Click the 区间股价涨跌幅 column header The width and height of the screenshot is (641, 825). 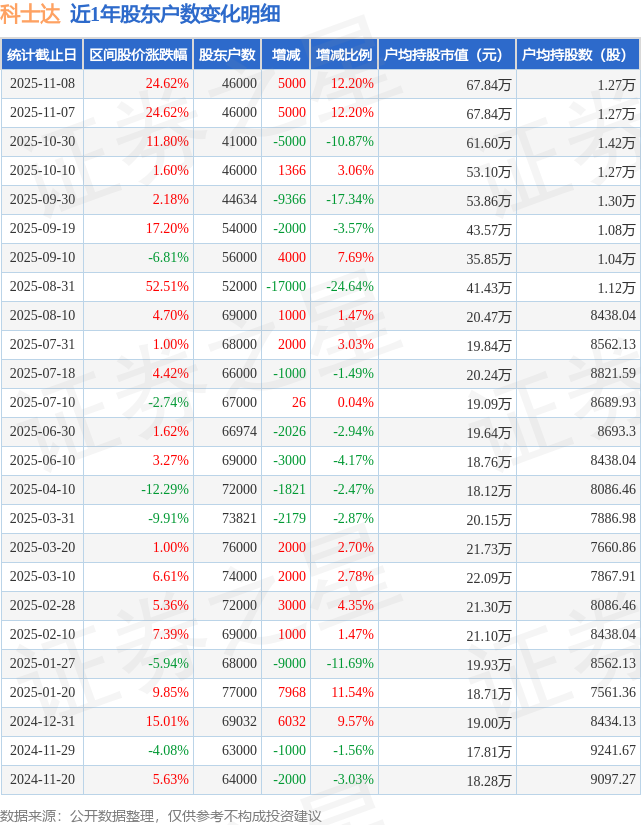pos(137,55)
